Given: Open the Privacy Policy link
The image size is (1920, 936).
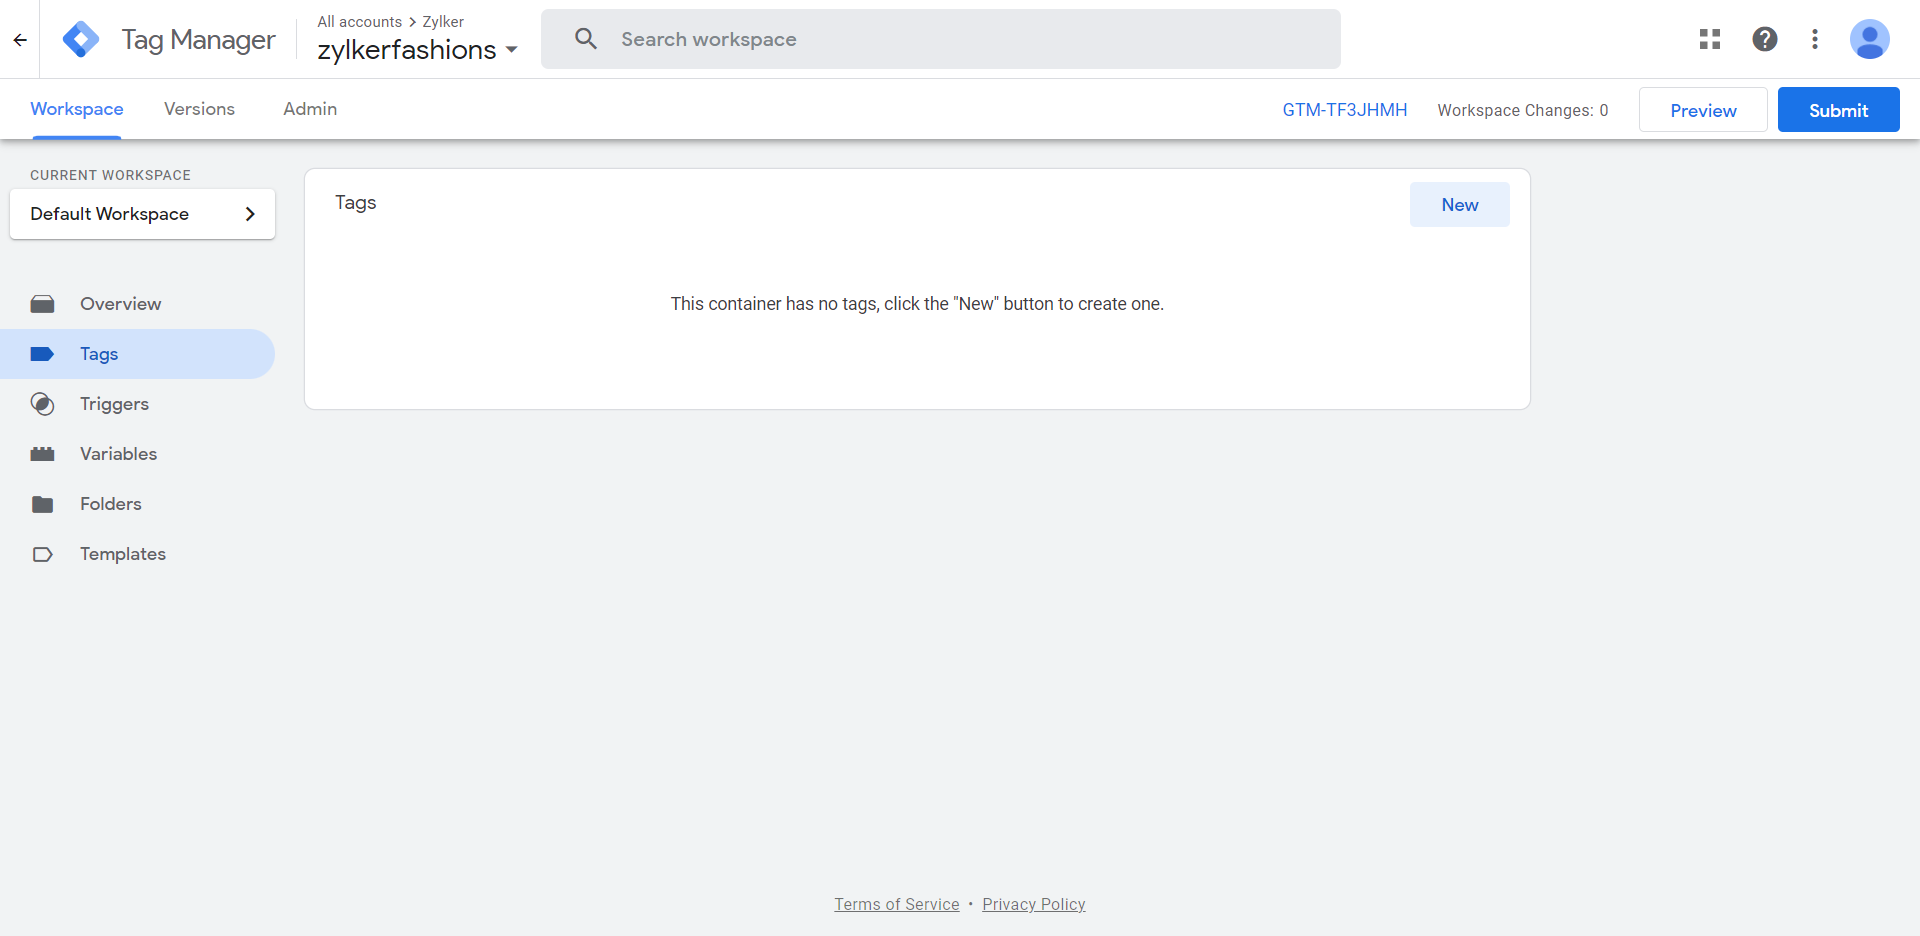Looking at the screenshot, I should click(1034, 904).
